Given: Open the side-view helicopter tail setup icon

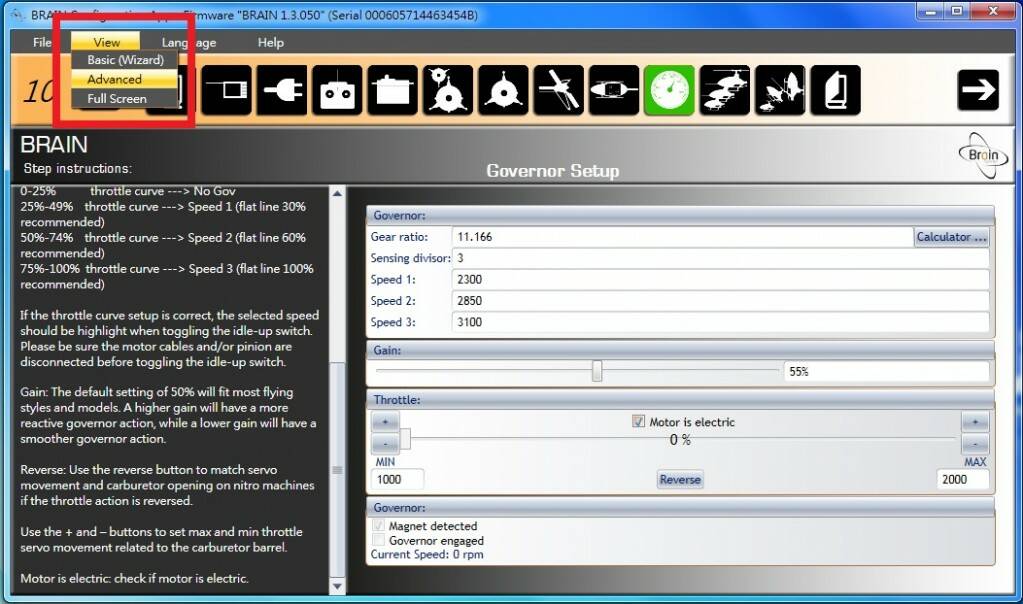Looking at the screenshot, I should tap(614, 90).
